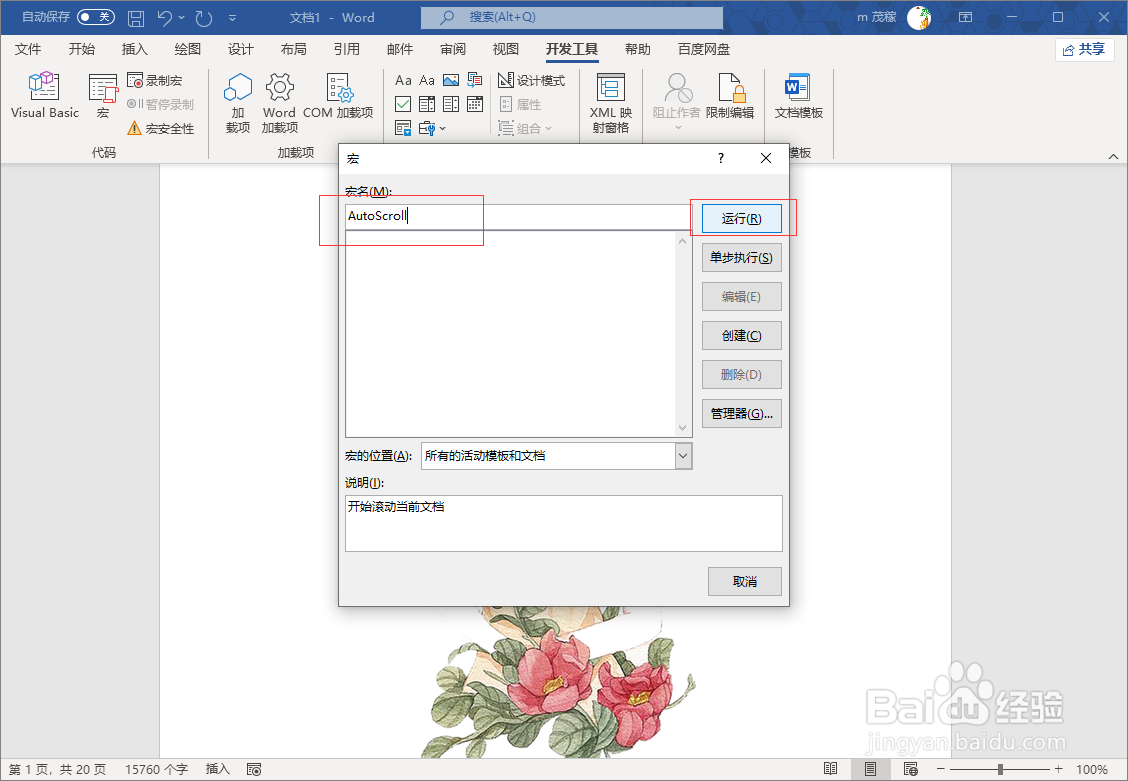Toggle 设计模式 design mode

tap(532, 81)
